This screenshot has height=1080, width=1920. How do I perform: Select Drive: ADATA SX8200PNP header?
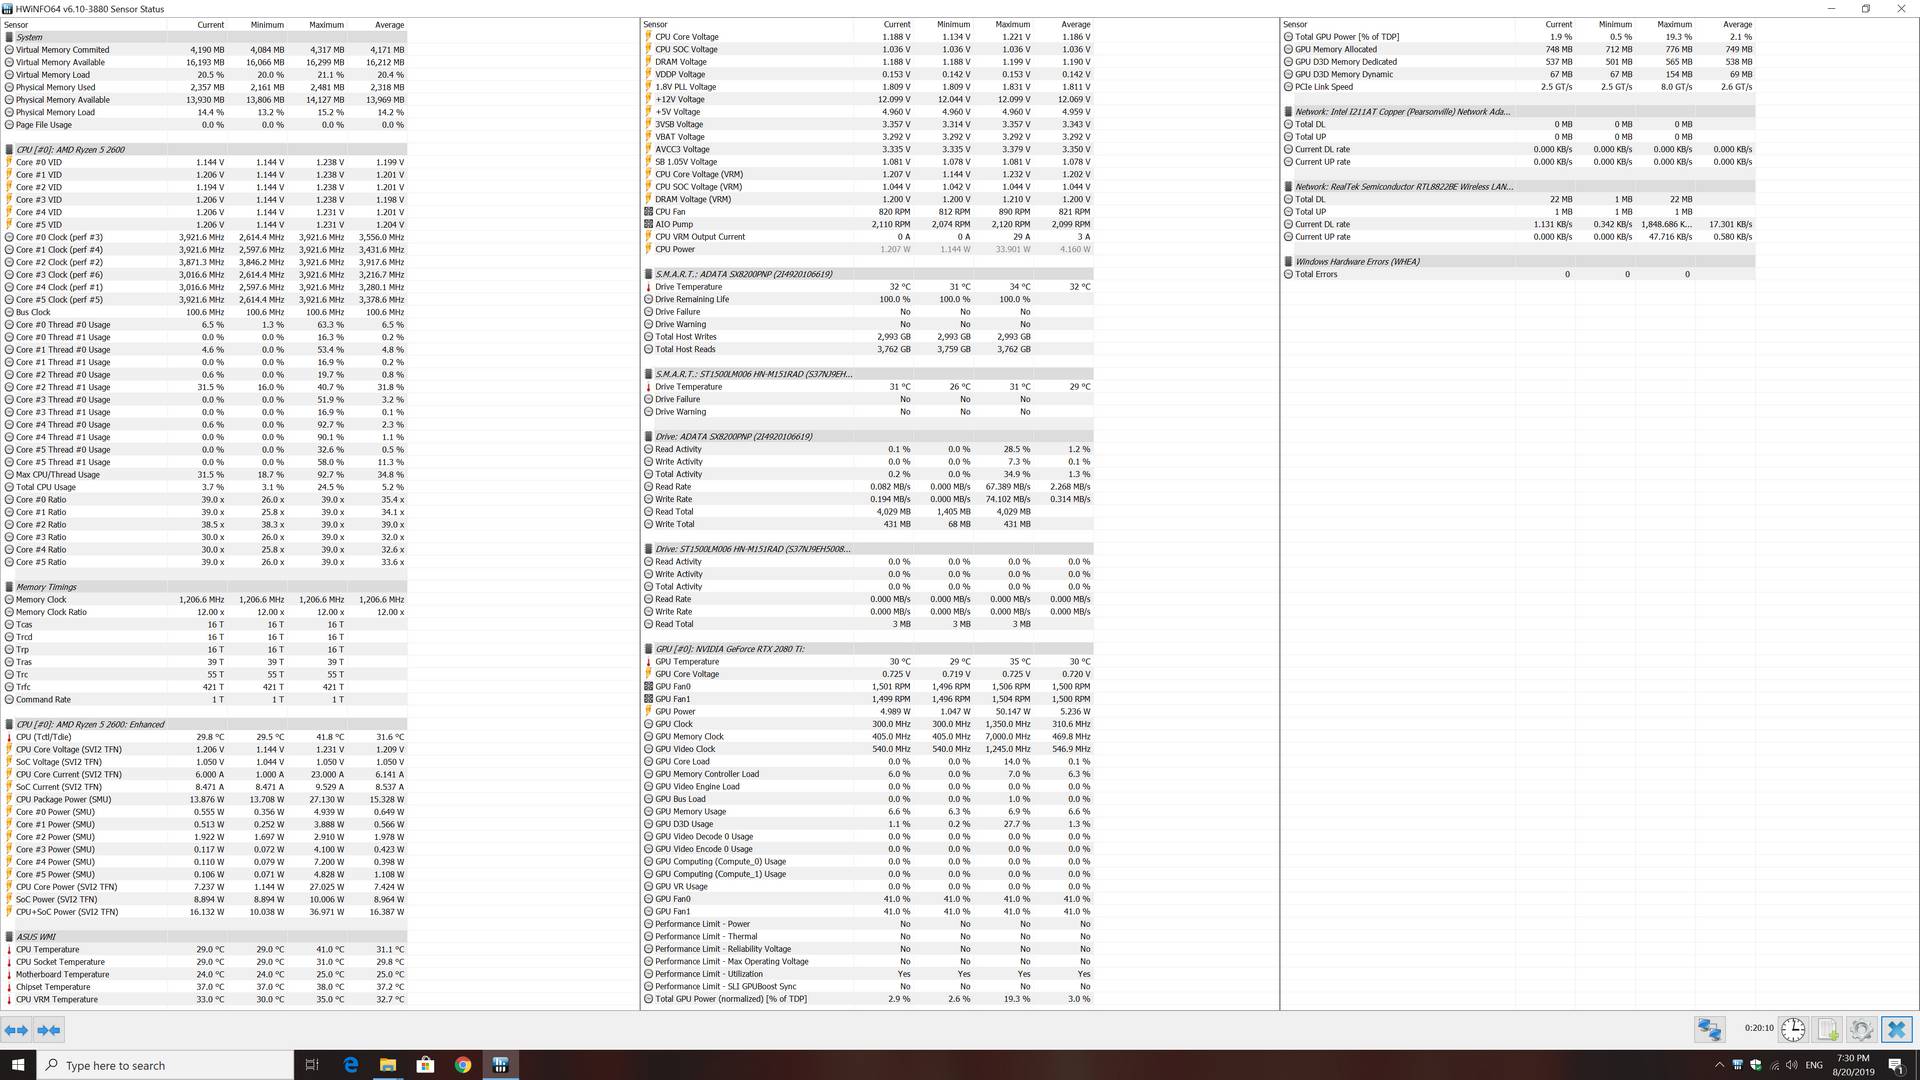tap(868, 436)
